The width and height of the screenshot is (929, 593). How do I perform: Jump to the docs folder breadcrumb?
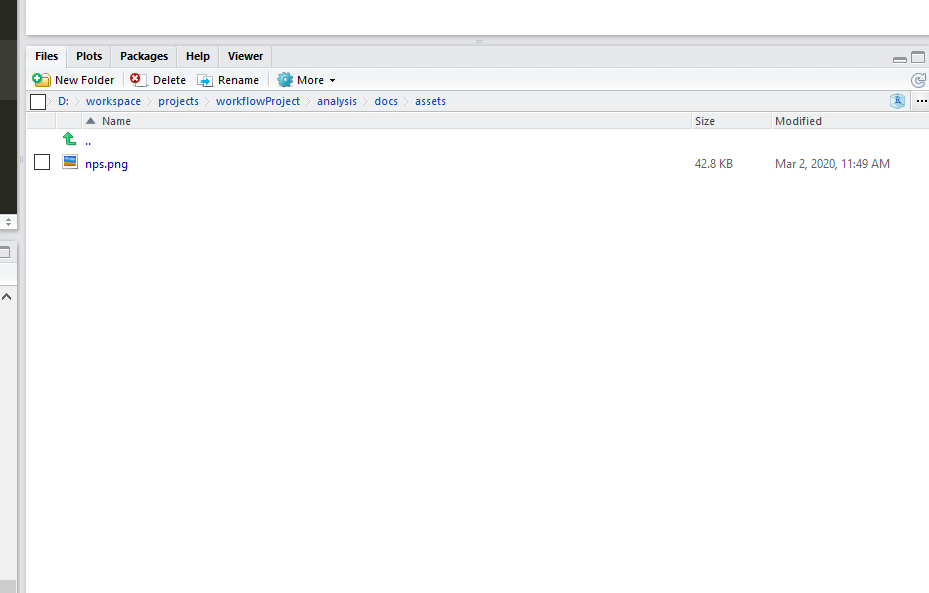pyautogui.click(x=385, y=101)
